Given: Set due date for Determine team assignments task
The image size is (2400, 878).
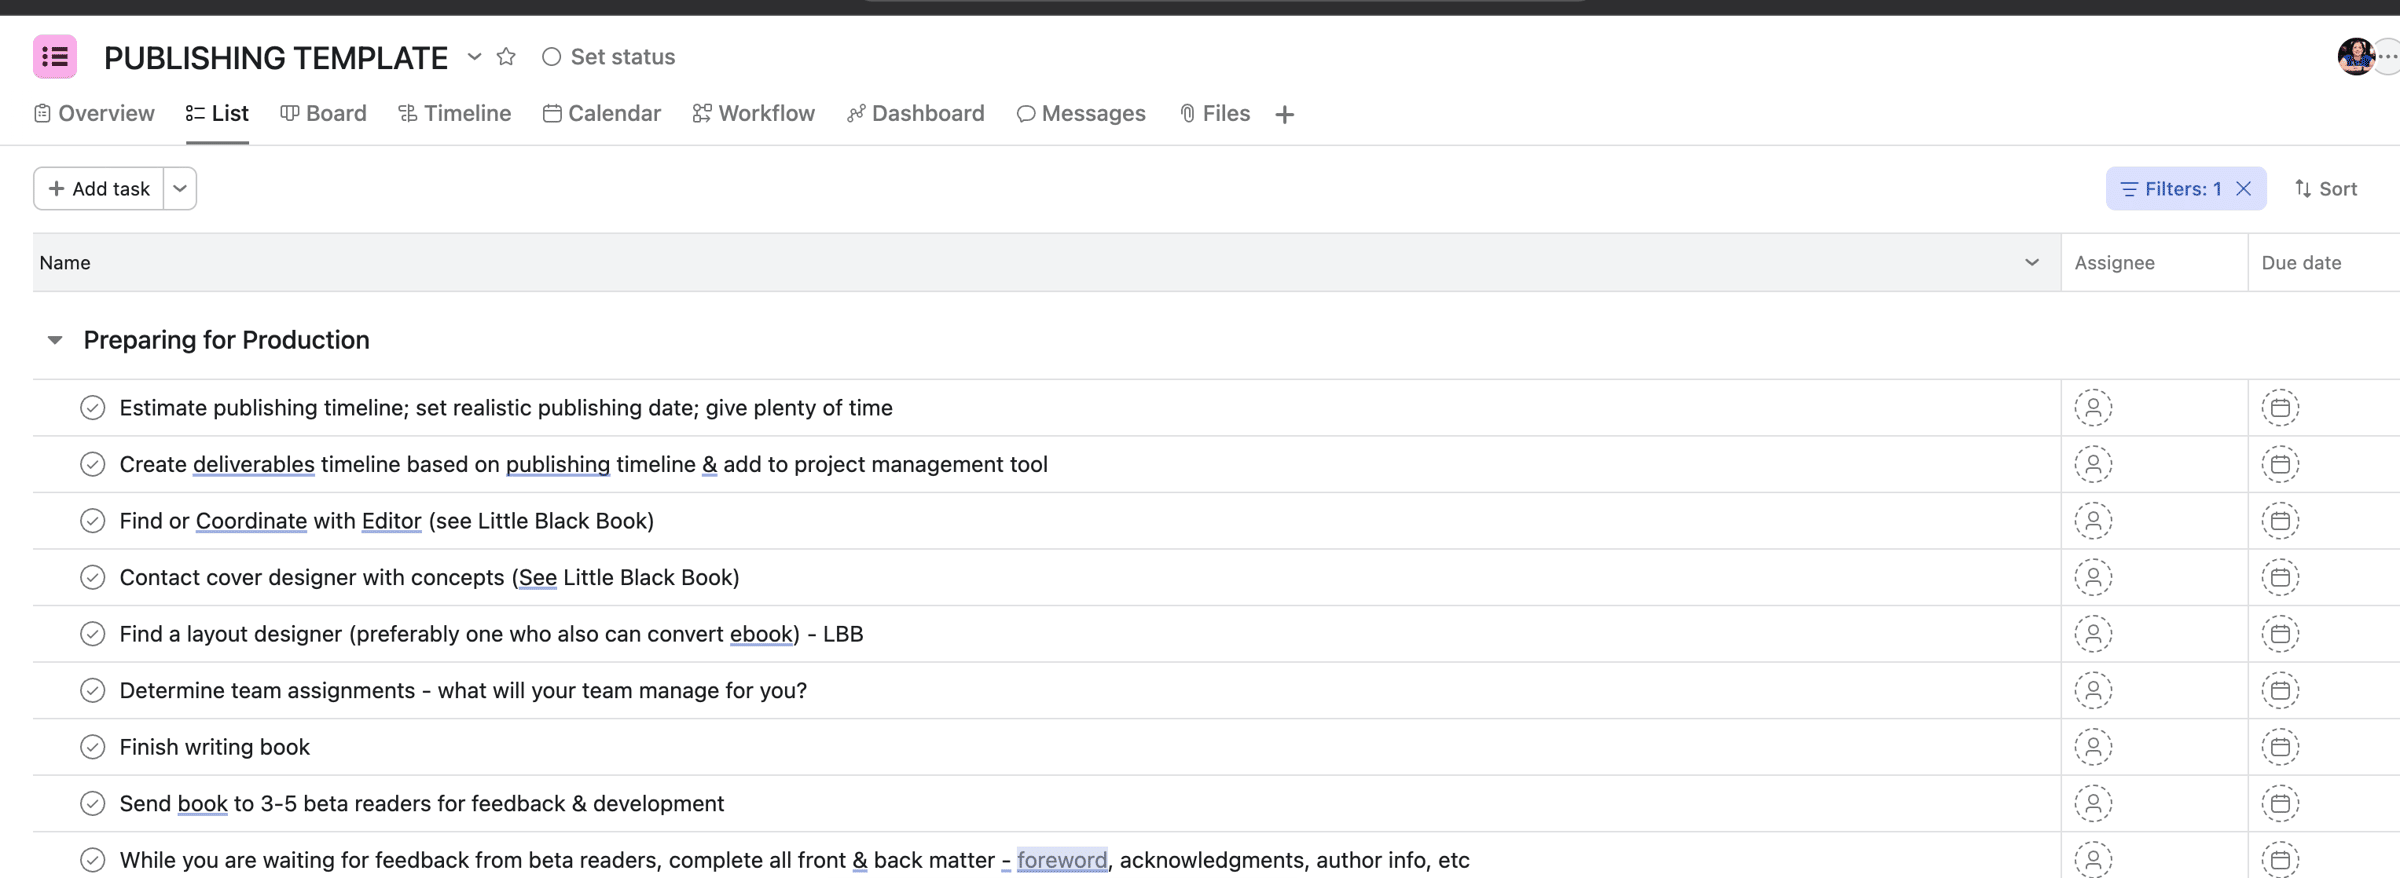Looking at the screenshot, I should (x=2280, y=691).
